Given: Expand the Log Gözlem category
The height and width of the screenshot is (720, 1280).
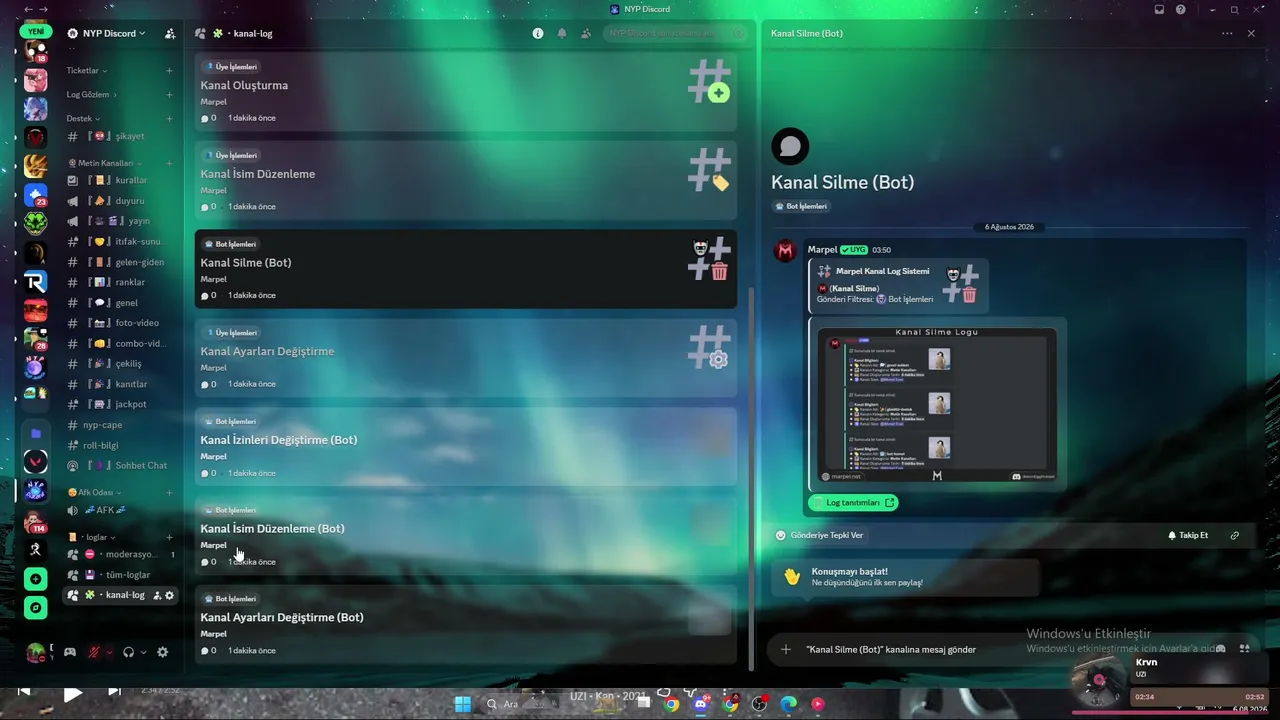Looking at the screenshot, I should [x=91, y=95].
